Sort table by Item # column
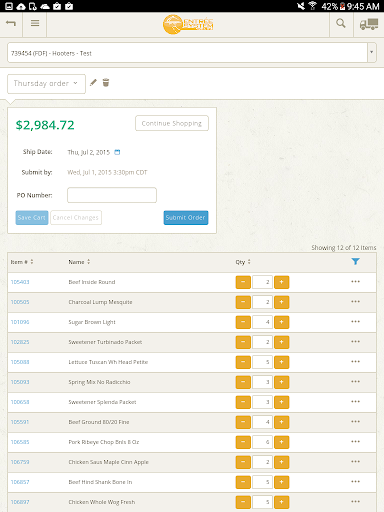This screenshot has height=512, width=384. (x=22, y=262)
